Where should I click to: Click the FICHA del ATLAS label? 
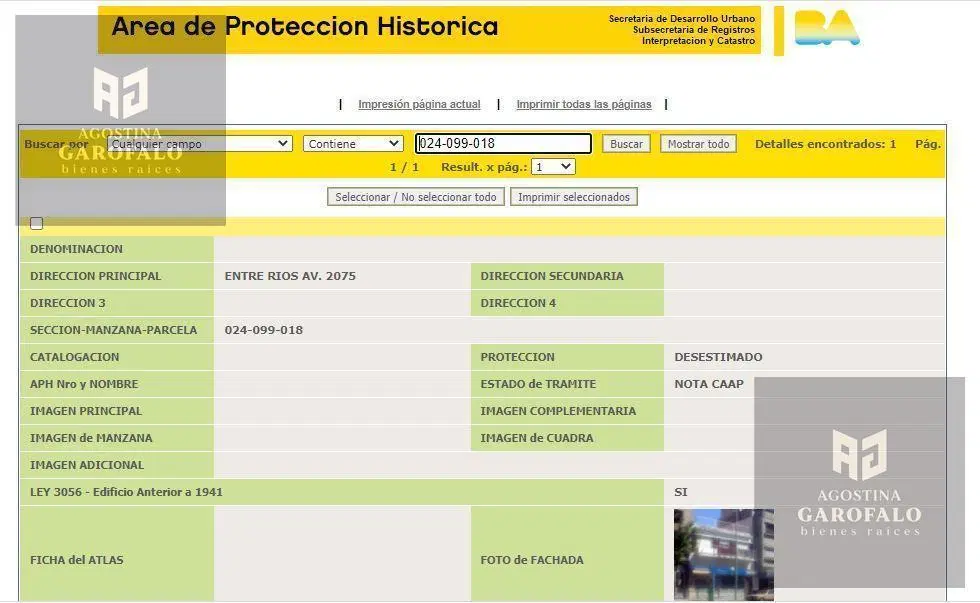[x=77, y=560]
